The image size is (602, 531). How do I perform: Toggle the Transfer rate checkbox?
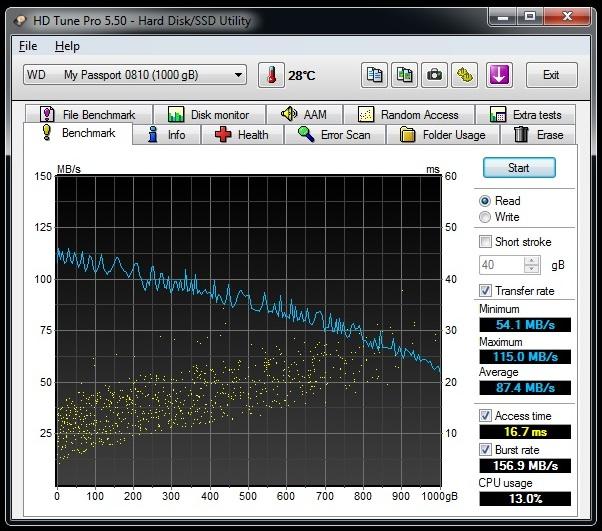point(485,291)
